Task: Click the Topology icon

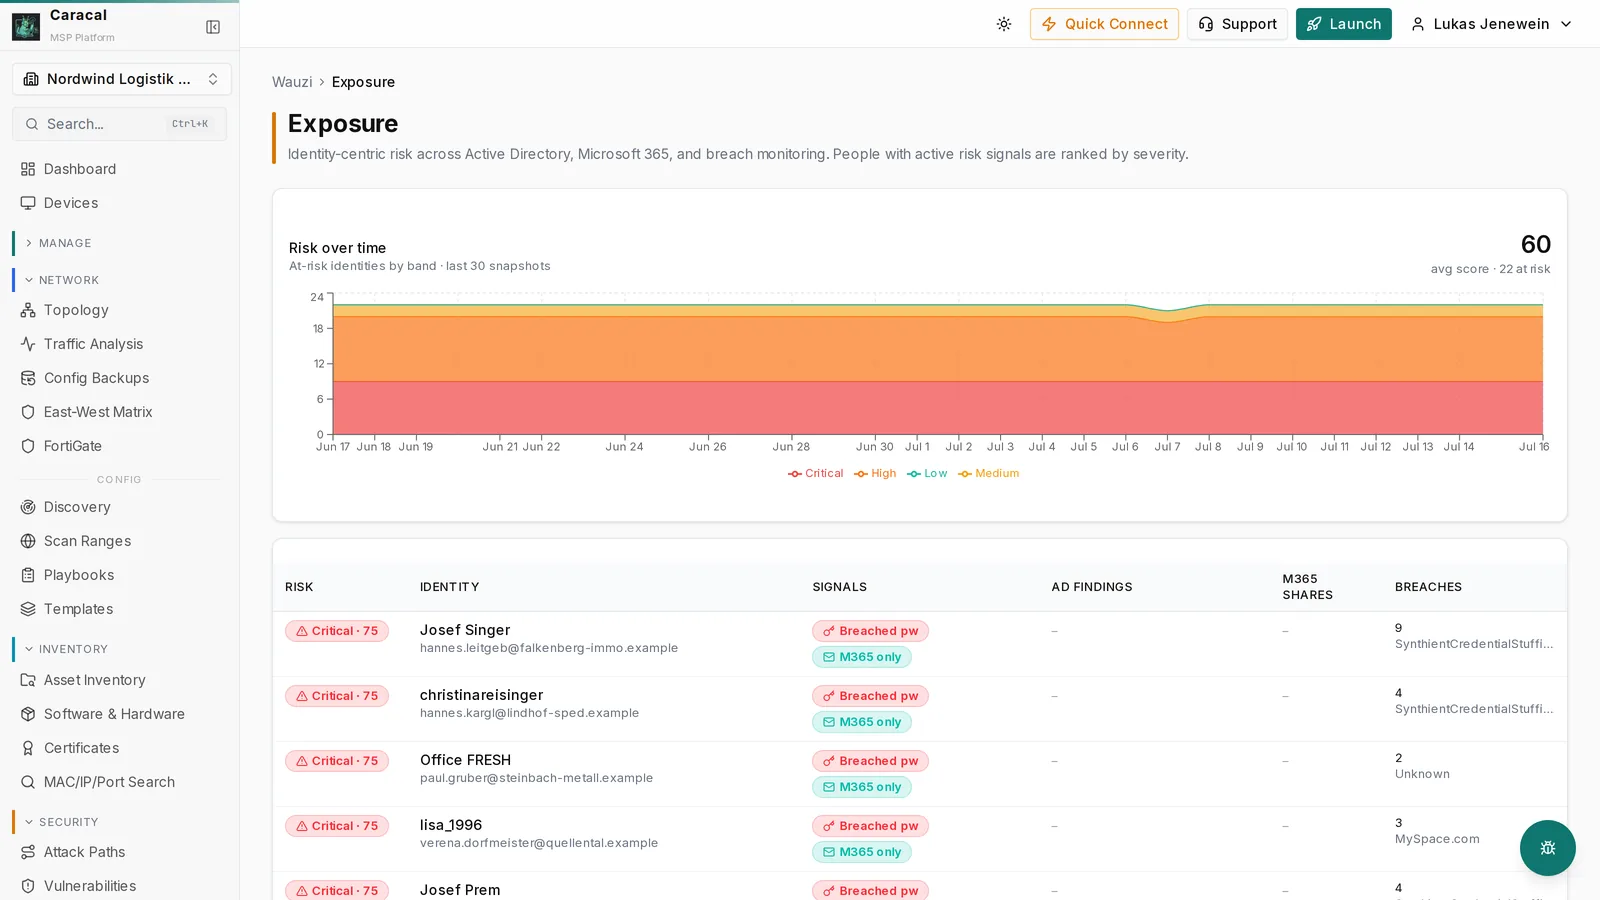Action: 28,310
